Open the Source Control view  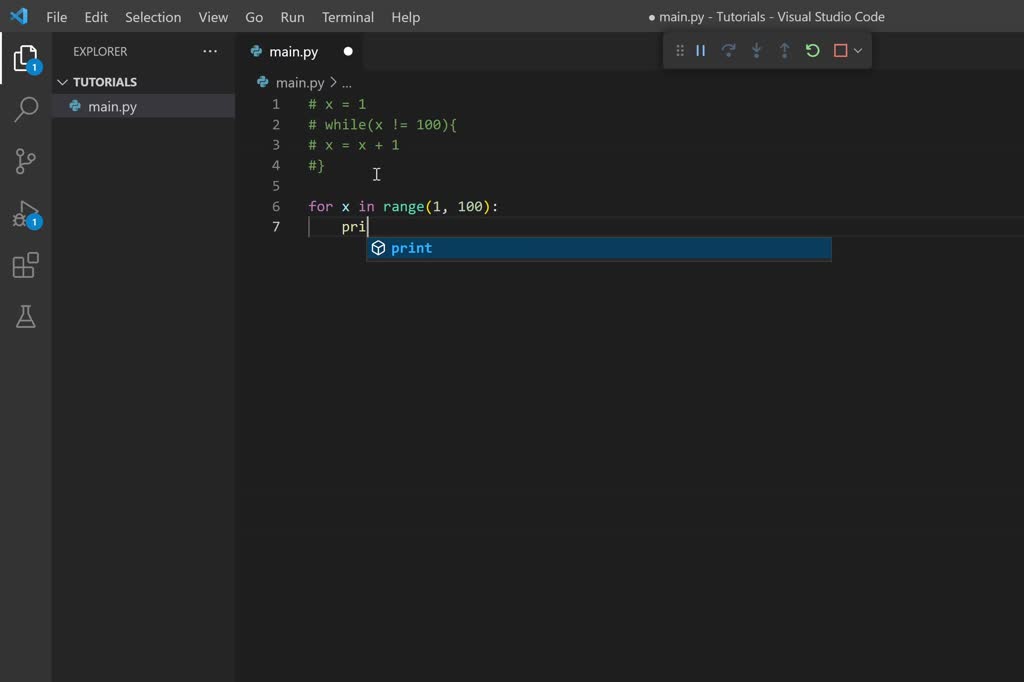pyautogui.click(x=25, y=161)
